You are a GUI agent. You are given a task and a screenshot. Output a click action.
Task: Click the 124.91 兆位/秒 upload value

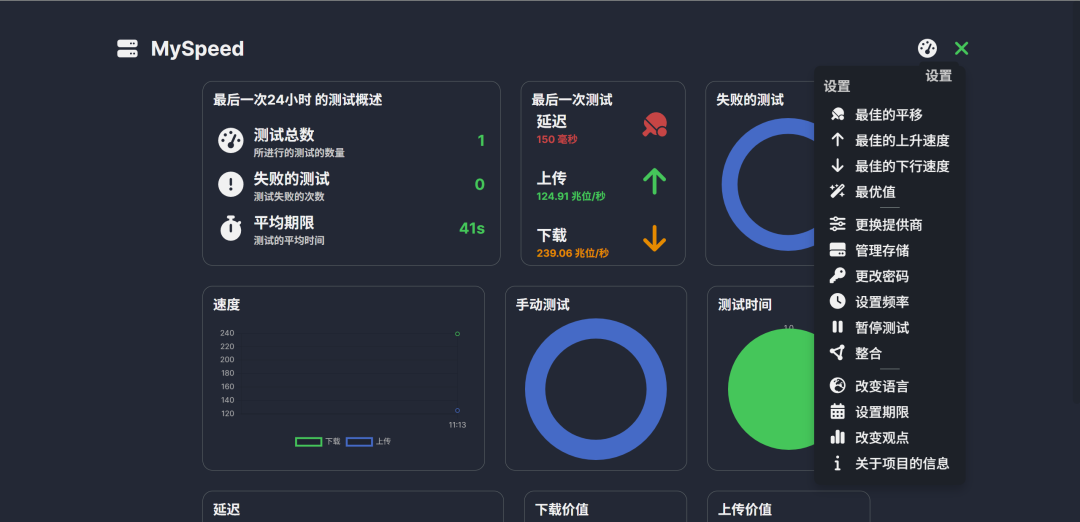[x=571, y=196]
